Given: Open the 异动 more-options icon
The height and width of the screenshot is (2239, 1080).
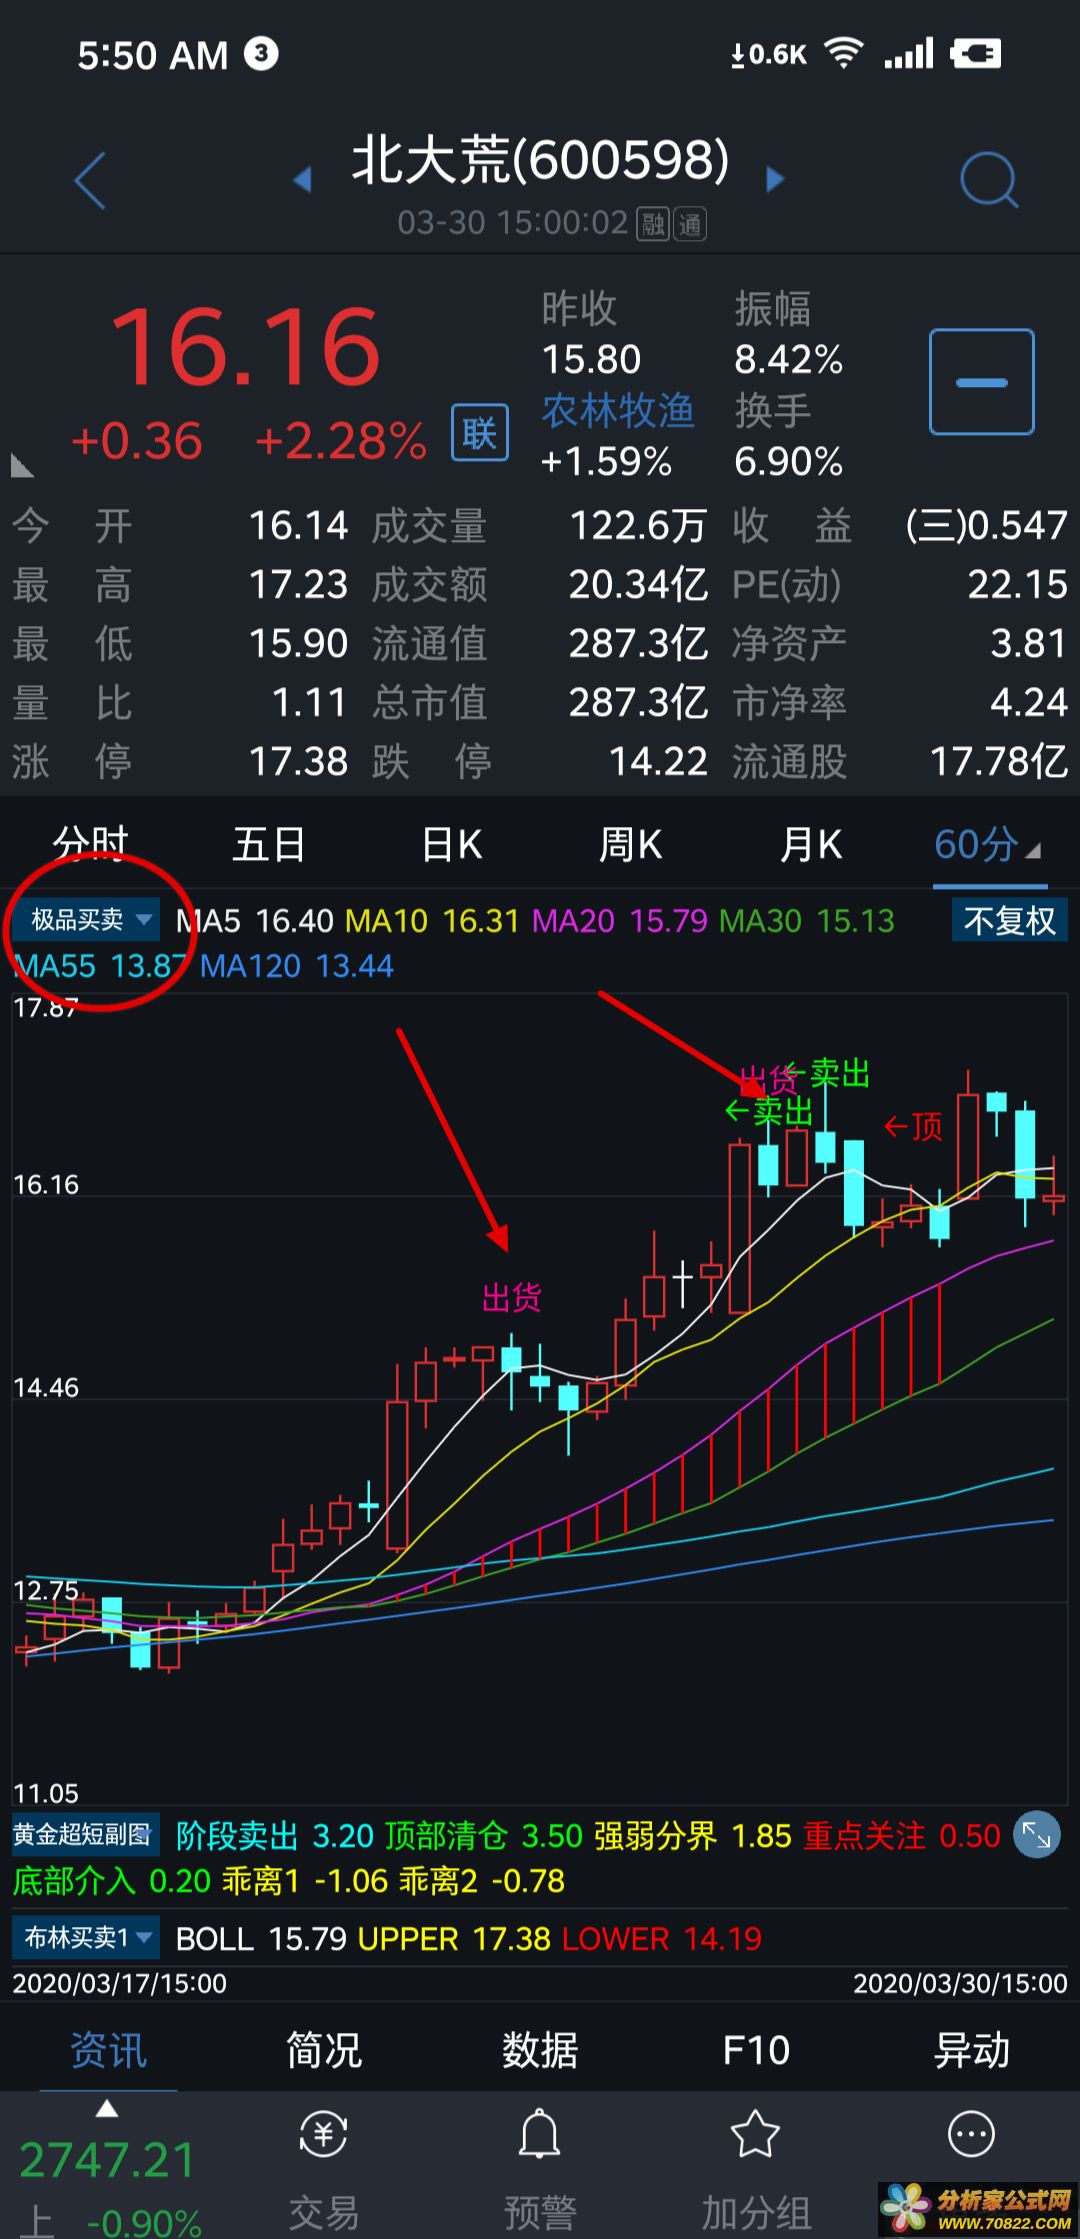Looking at the screenshot, I should click(x=970, y=2136).
